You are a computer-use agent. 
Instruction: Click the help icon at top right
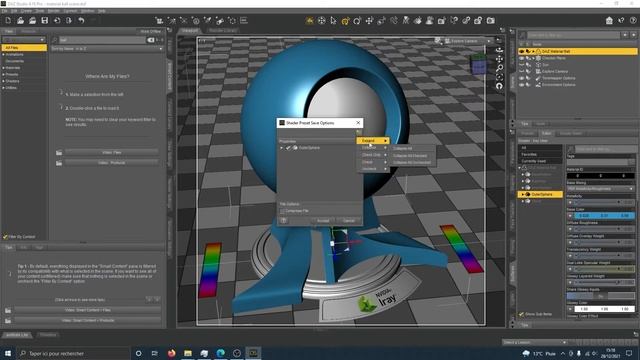pos(633,20)
